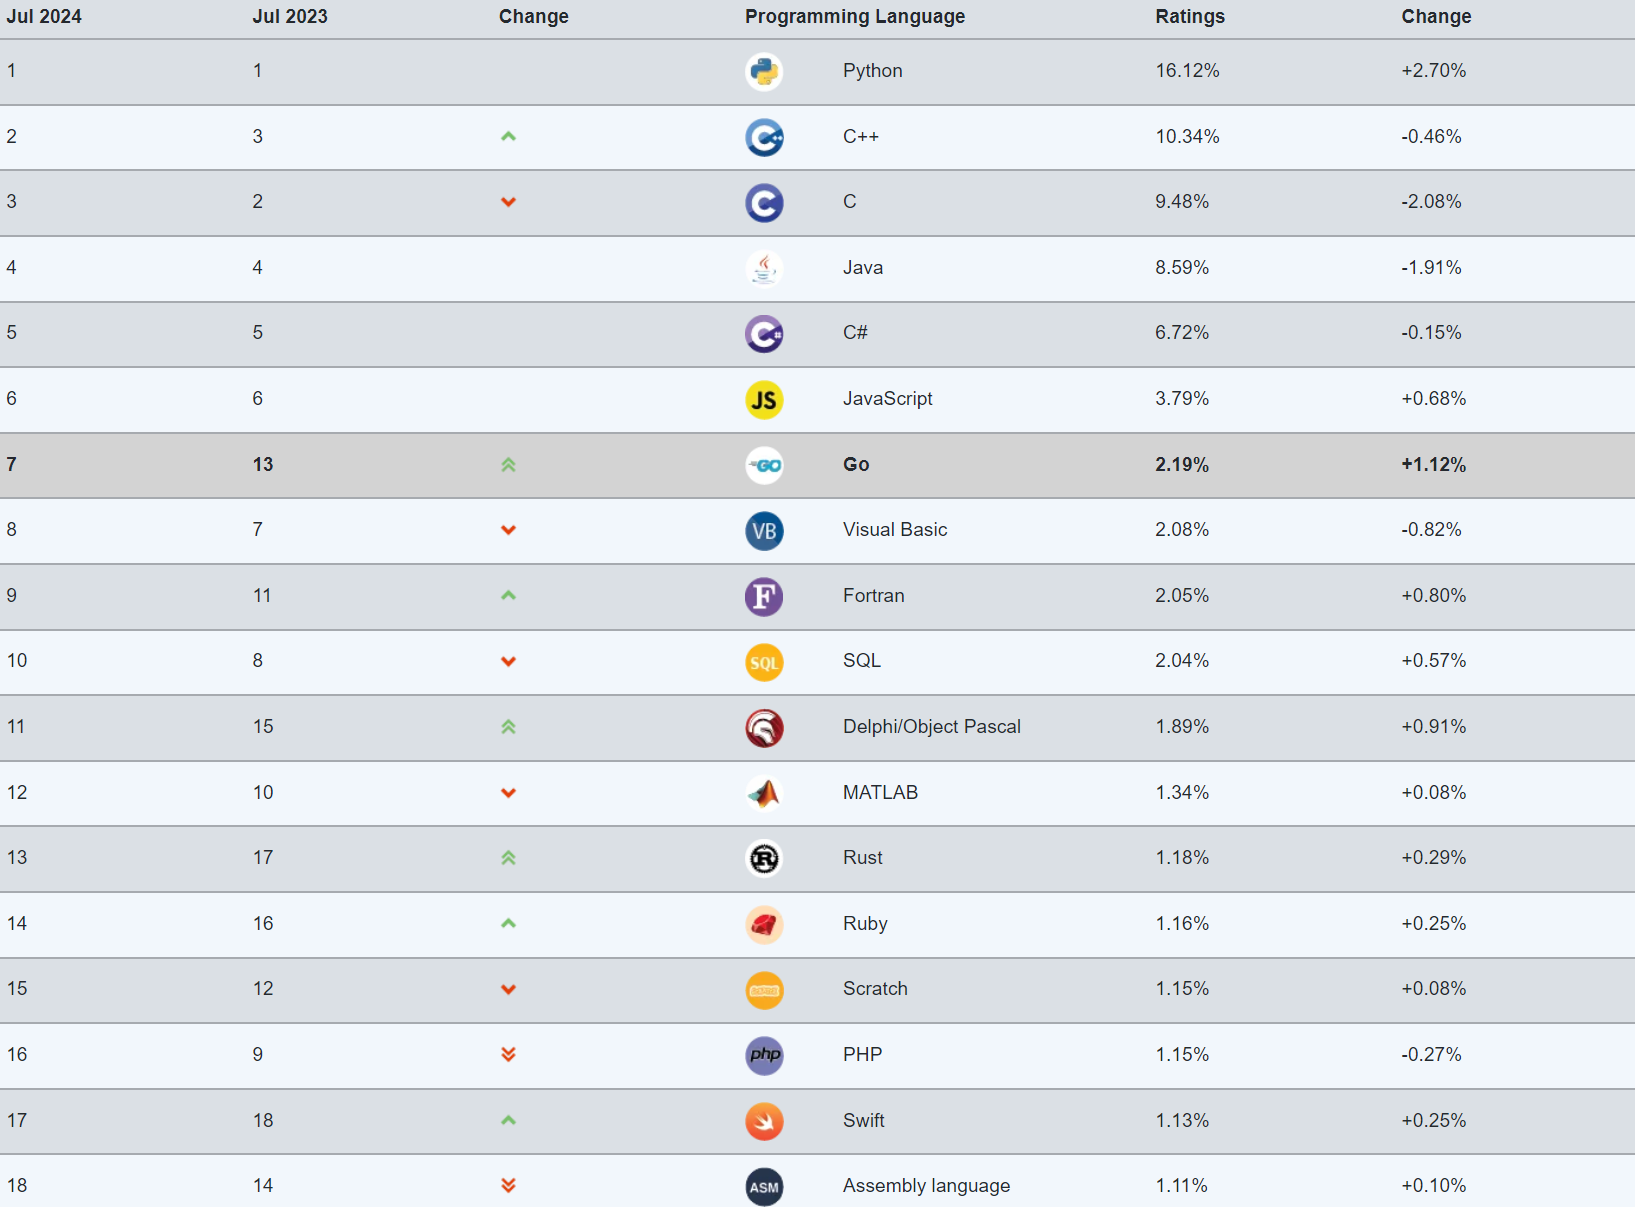Click the Delphi/Object Pascal language name
1635x1207 pixels.
click(x=932, y=727)
